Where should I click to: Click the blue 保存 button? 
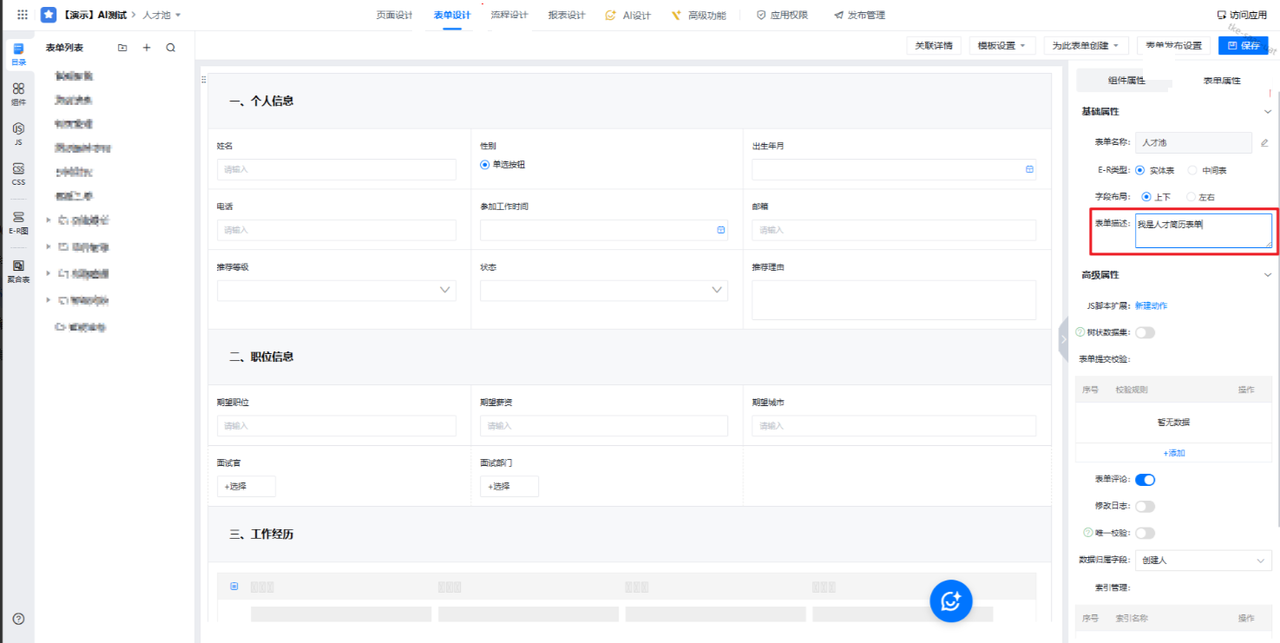coord(1243,46)
